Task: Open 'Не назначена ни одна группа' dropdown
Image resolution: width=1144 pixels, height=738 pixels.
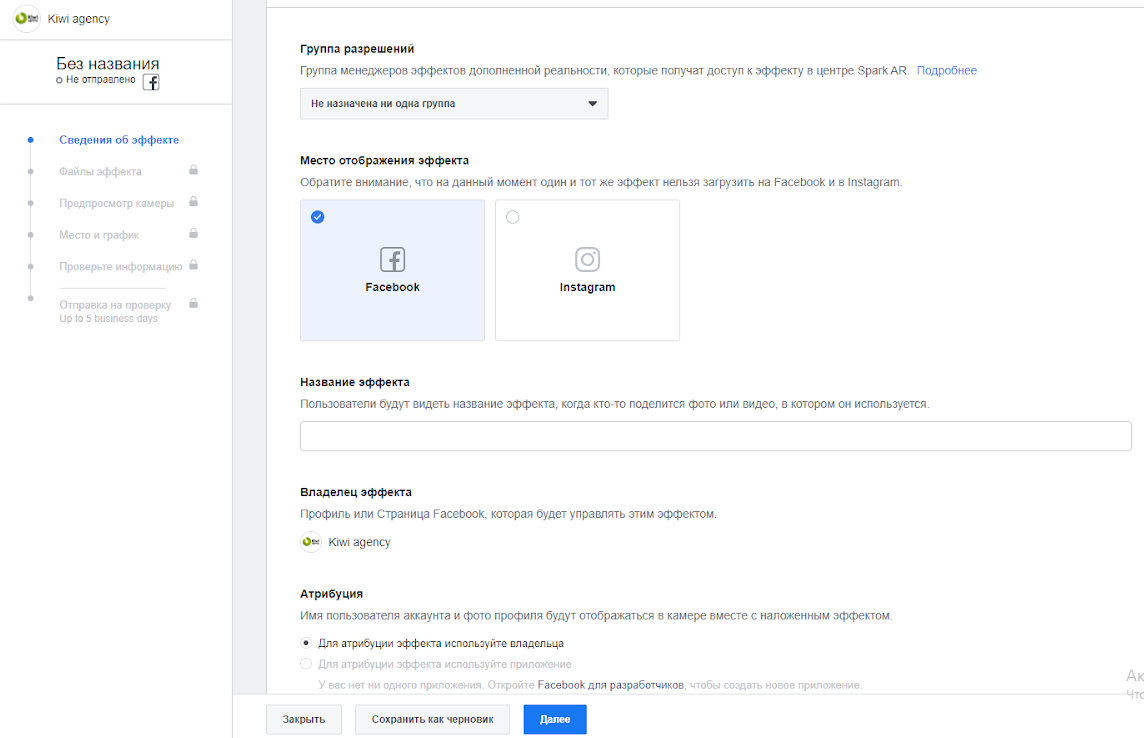Action: point(454,104)
